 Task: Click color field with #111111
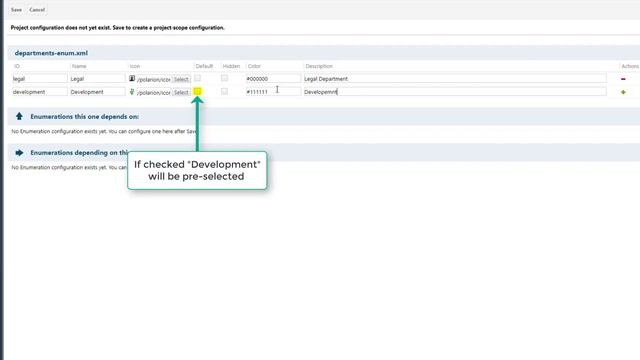273,92
